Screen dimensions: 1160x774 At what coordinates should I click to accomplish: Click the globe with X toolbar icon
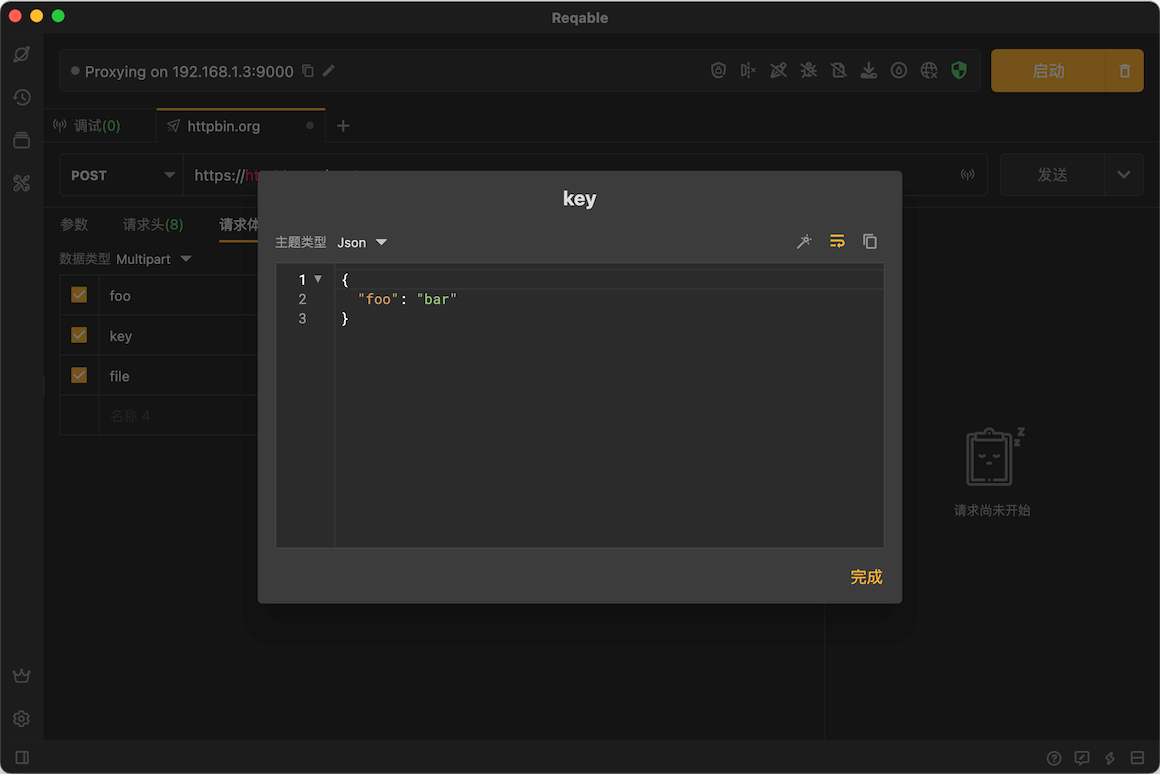pos(928,70)
